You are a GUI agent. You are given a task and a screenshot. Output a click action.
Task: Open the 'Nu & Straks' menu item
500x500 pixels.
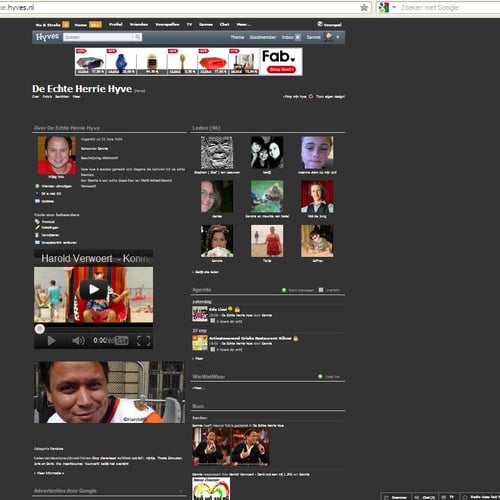click(x=48, y=25)
